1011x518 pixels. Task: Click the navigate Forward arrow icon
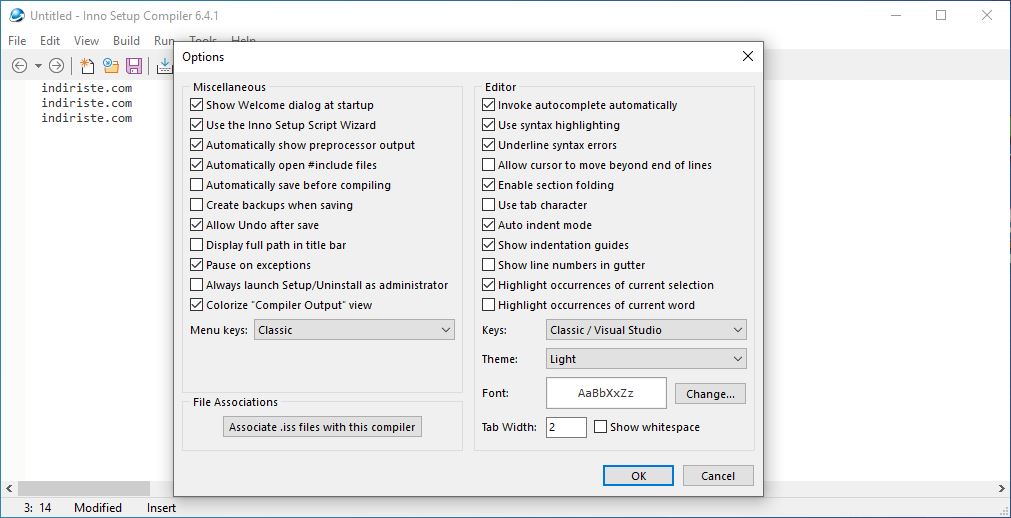point(57,65)
